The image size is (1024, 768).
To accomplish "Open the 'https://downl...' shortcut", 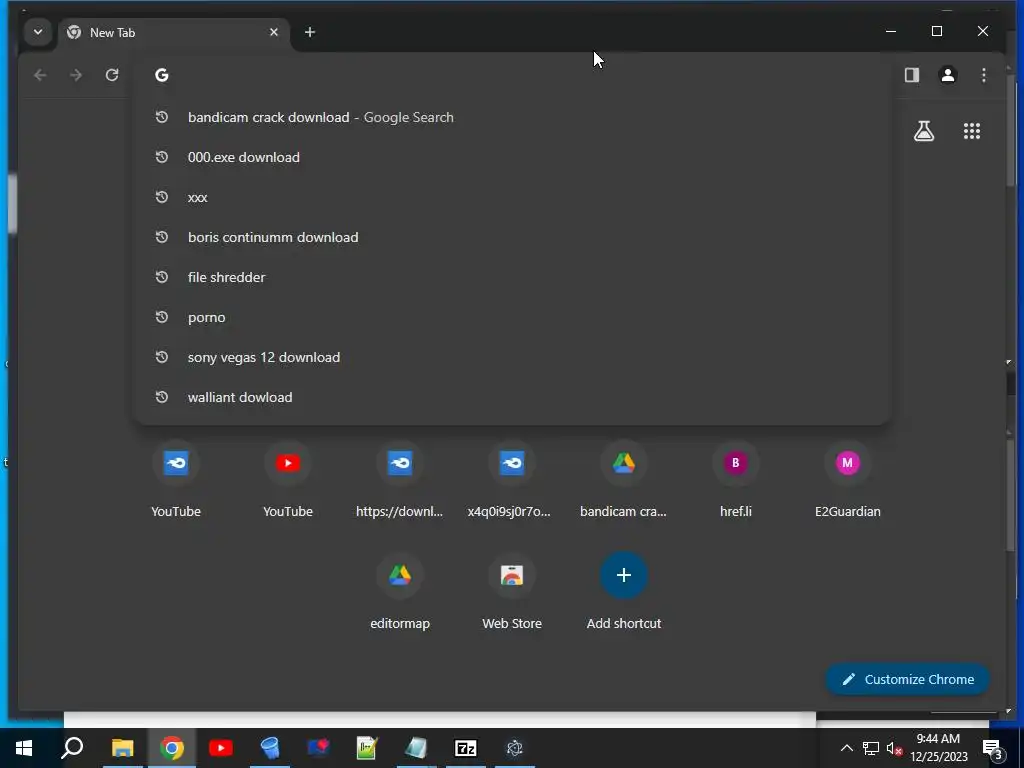I will 400,480.
